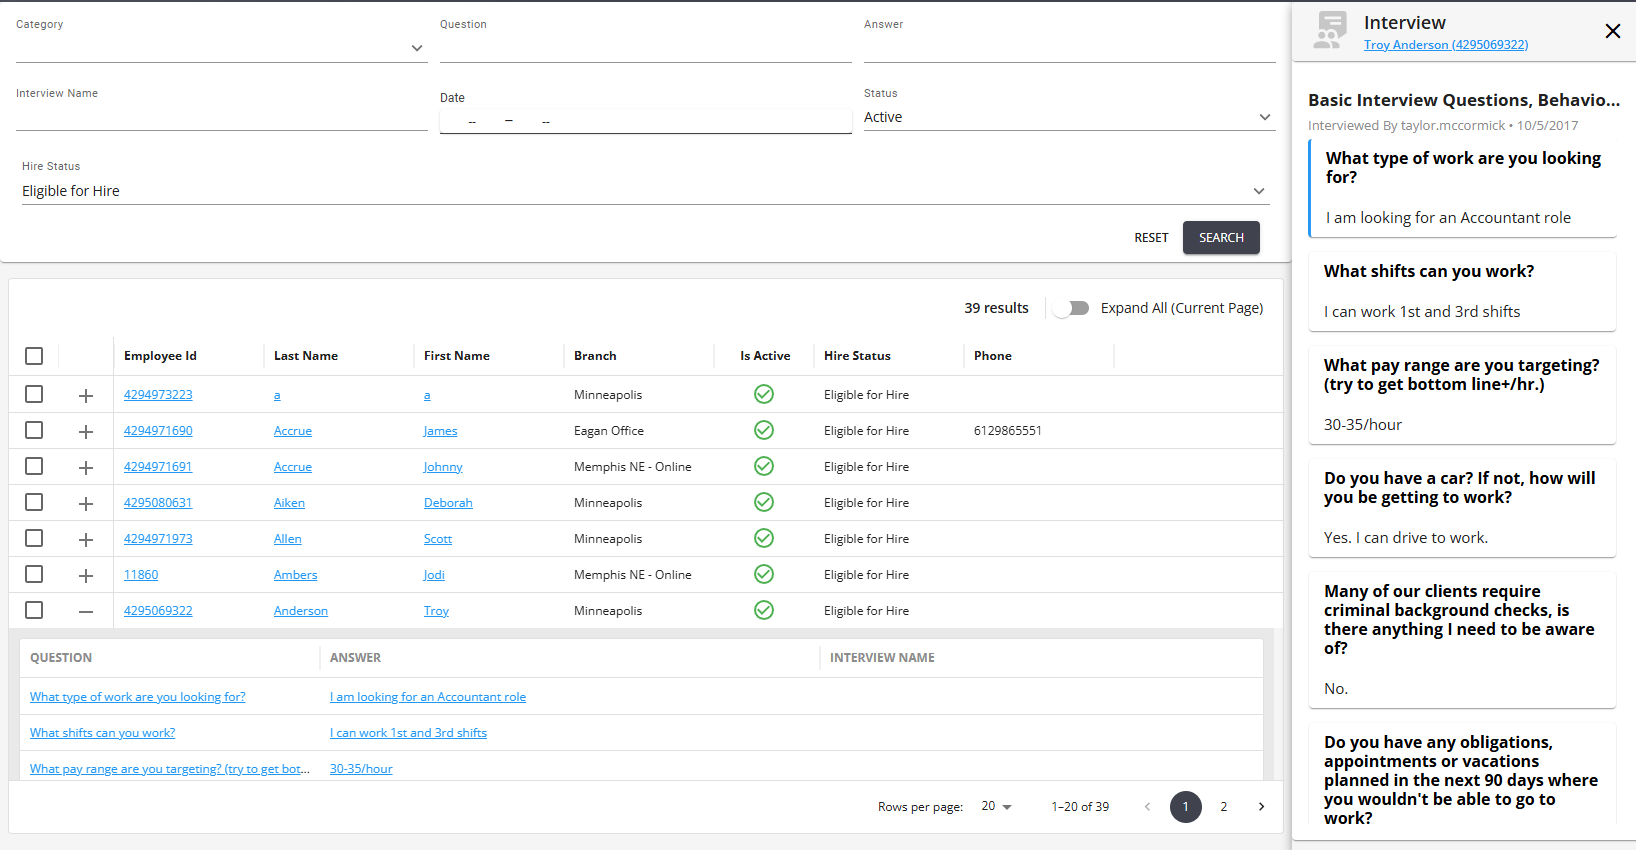This screenshot has height=850, width=1636.
Task: Sort by Branch column header
Action: coord(595,356)
